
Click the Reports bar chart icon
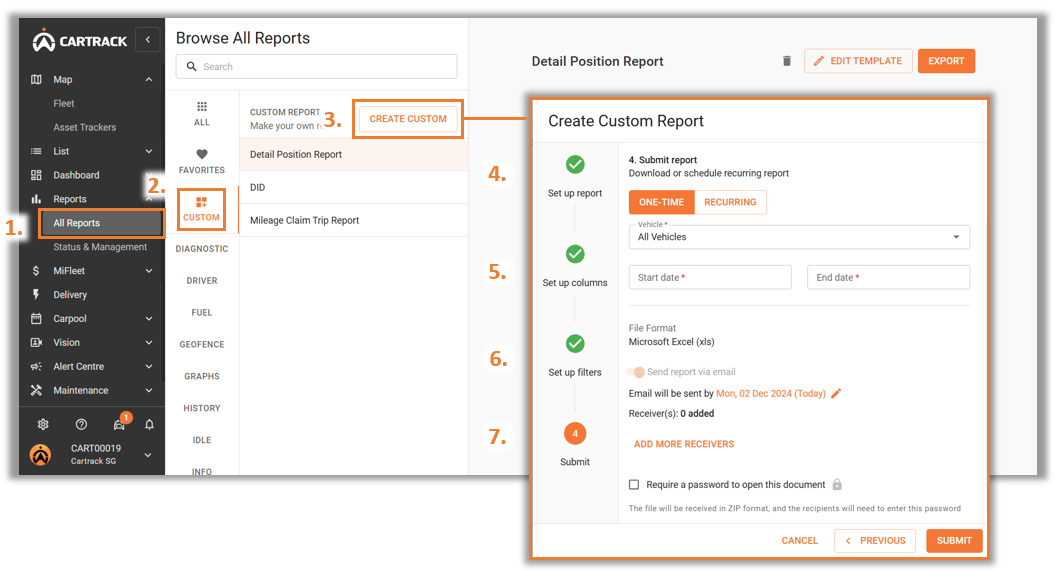point(37,199)
